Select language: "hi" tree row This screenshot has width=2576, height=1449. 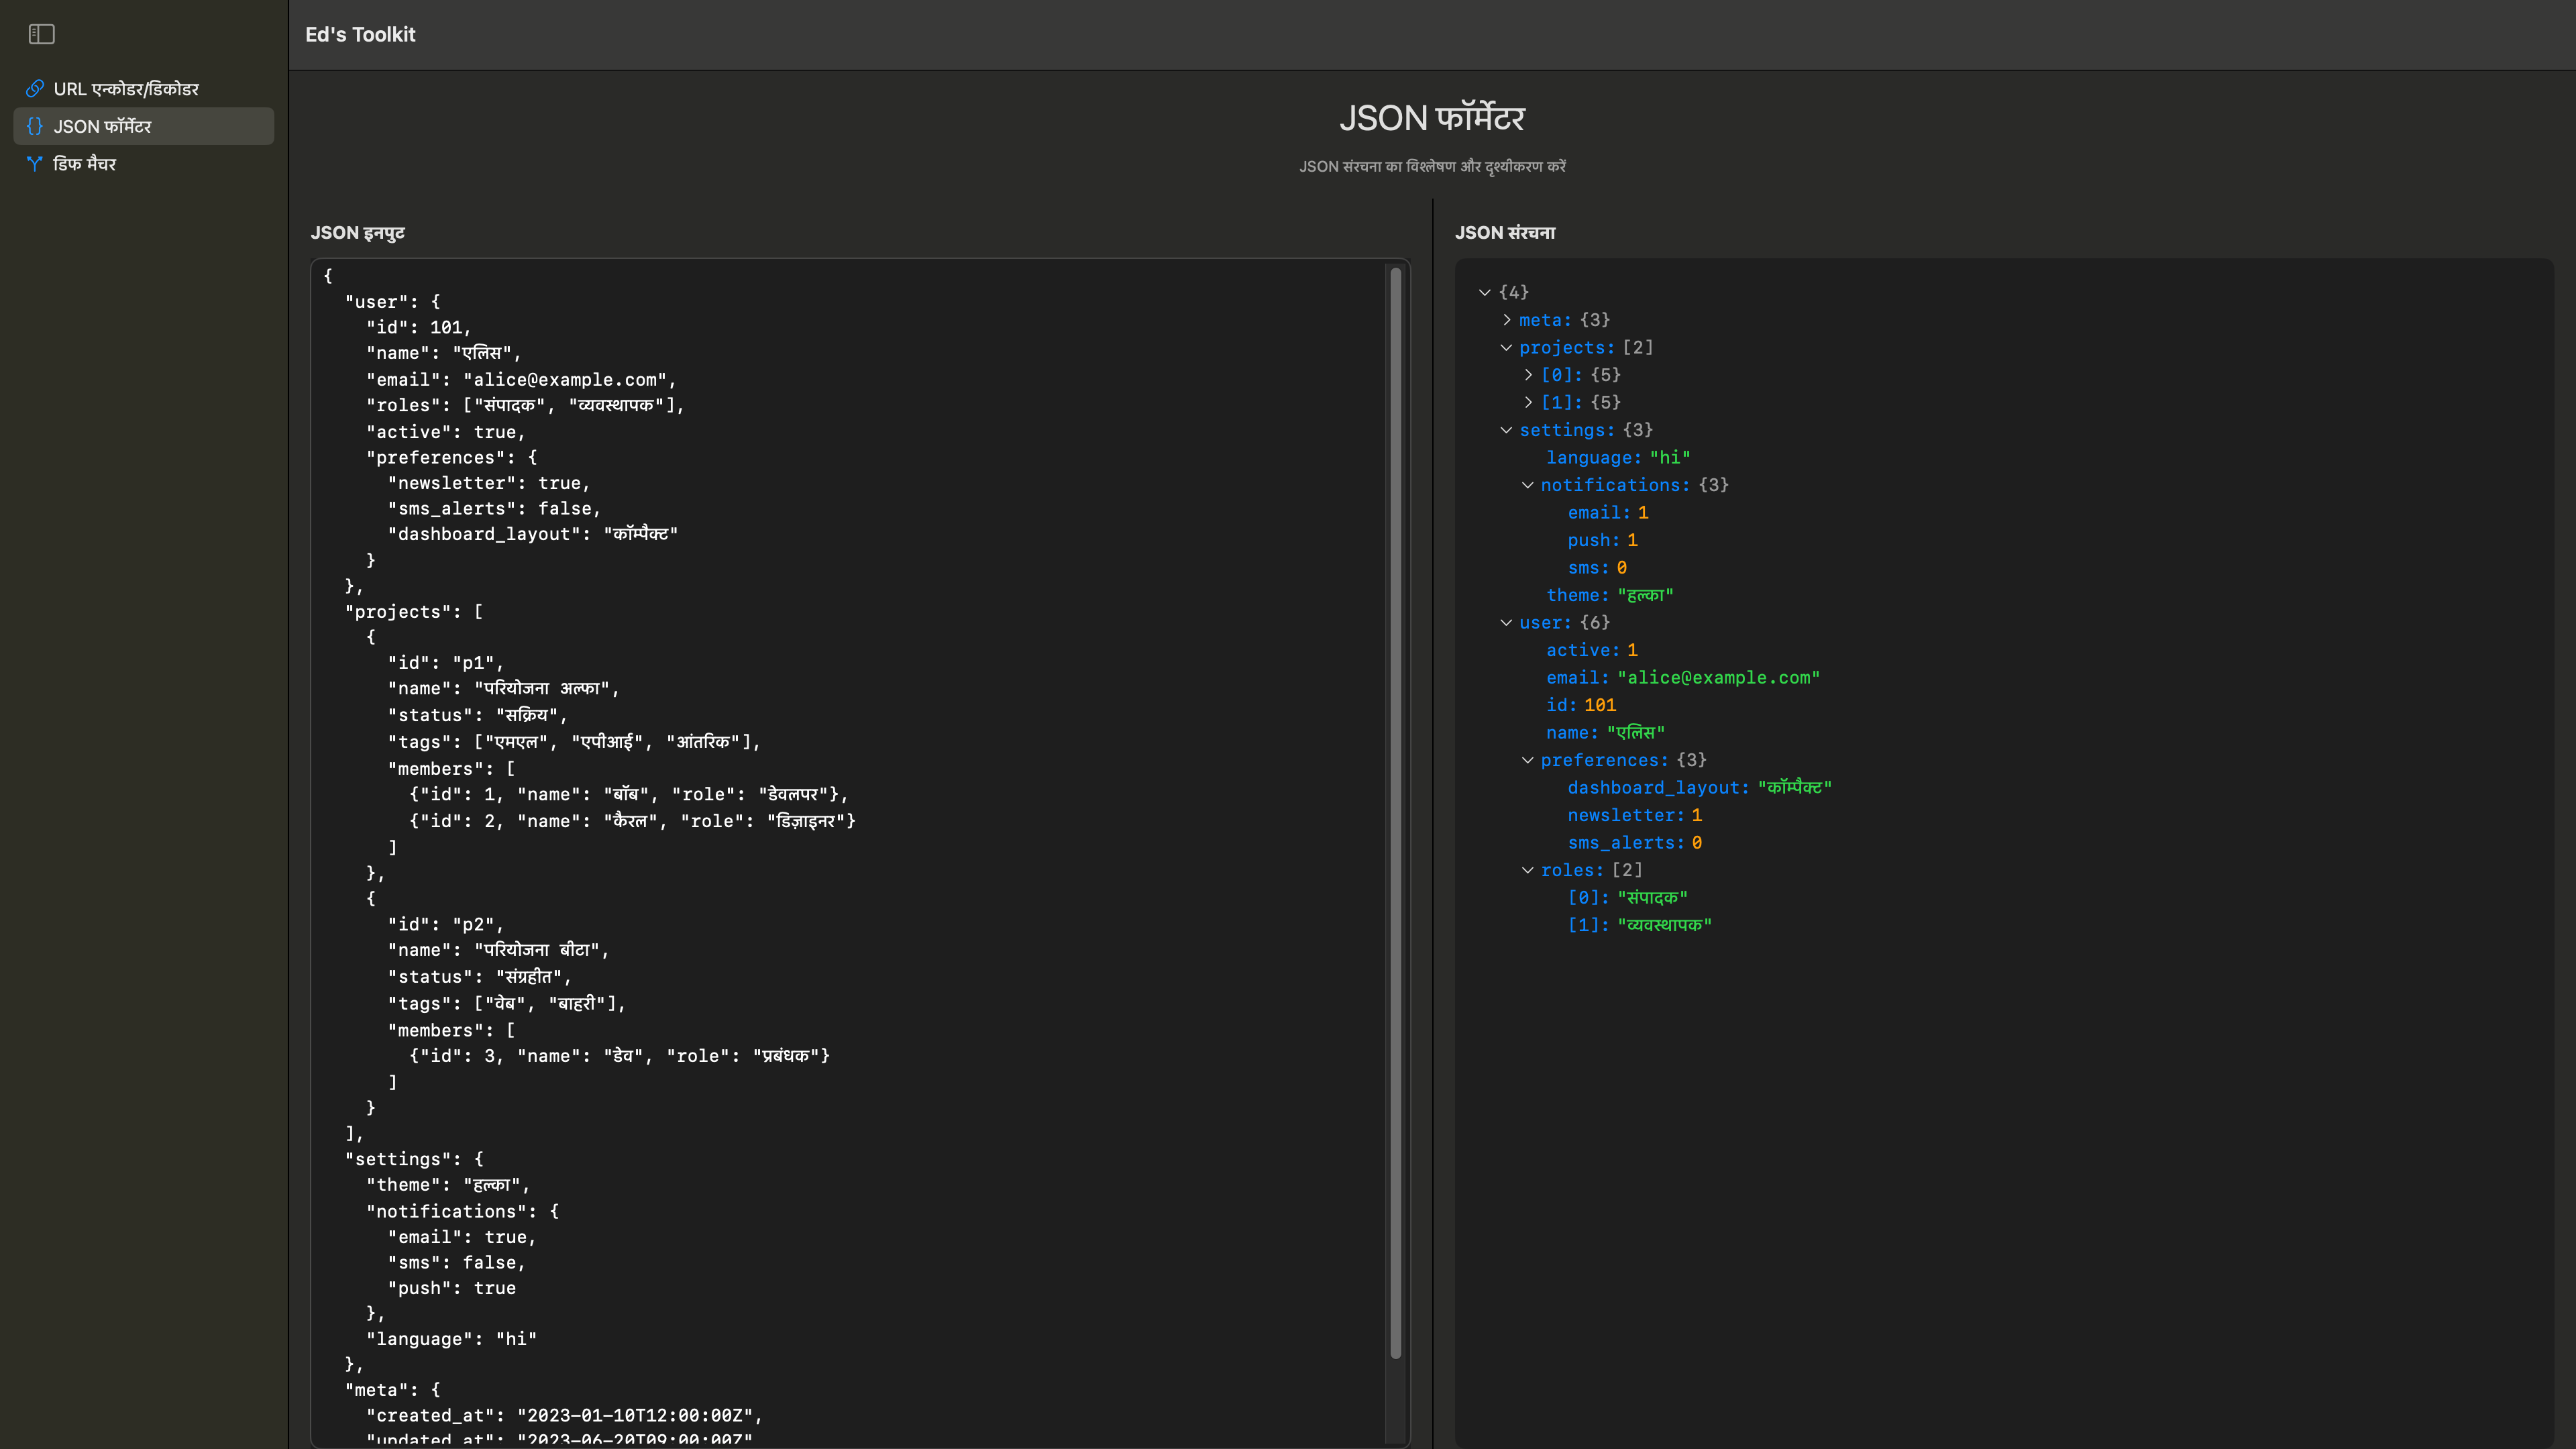1618,457
